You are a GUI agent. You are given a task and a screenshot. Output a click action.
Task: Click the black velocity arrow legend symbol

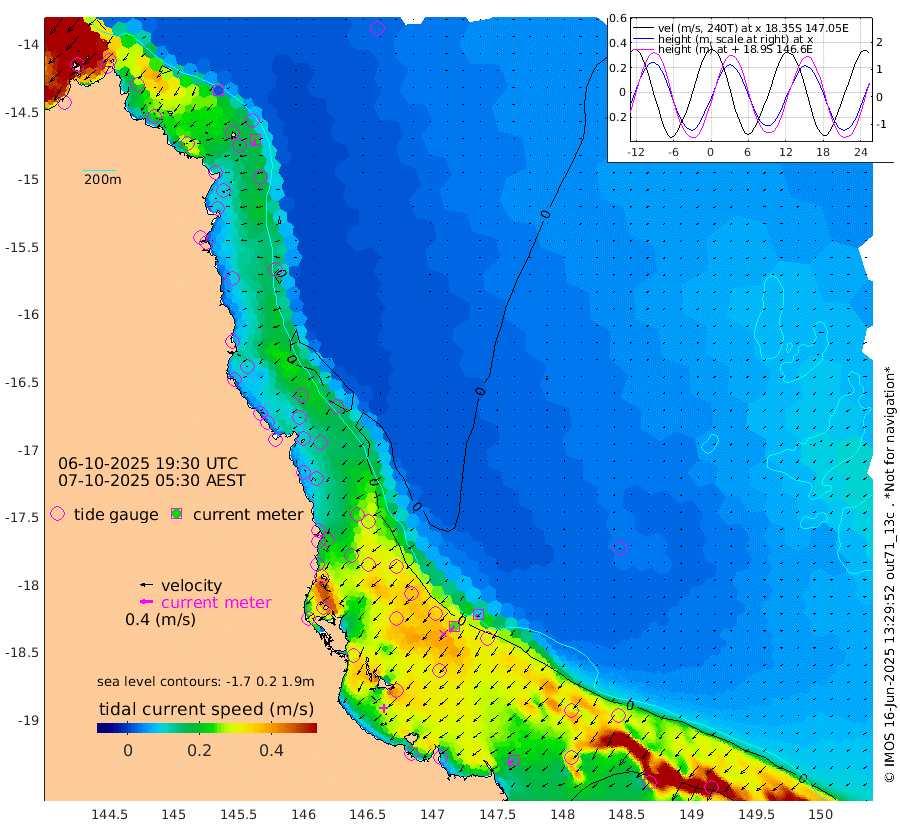click(147, 585)
